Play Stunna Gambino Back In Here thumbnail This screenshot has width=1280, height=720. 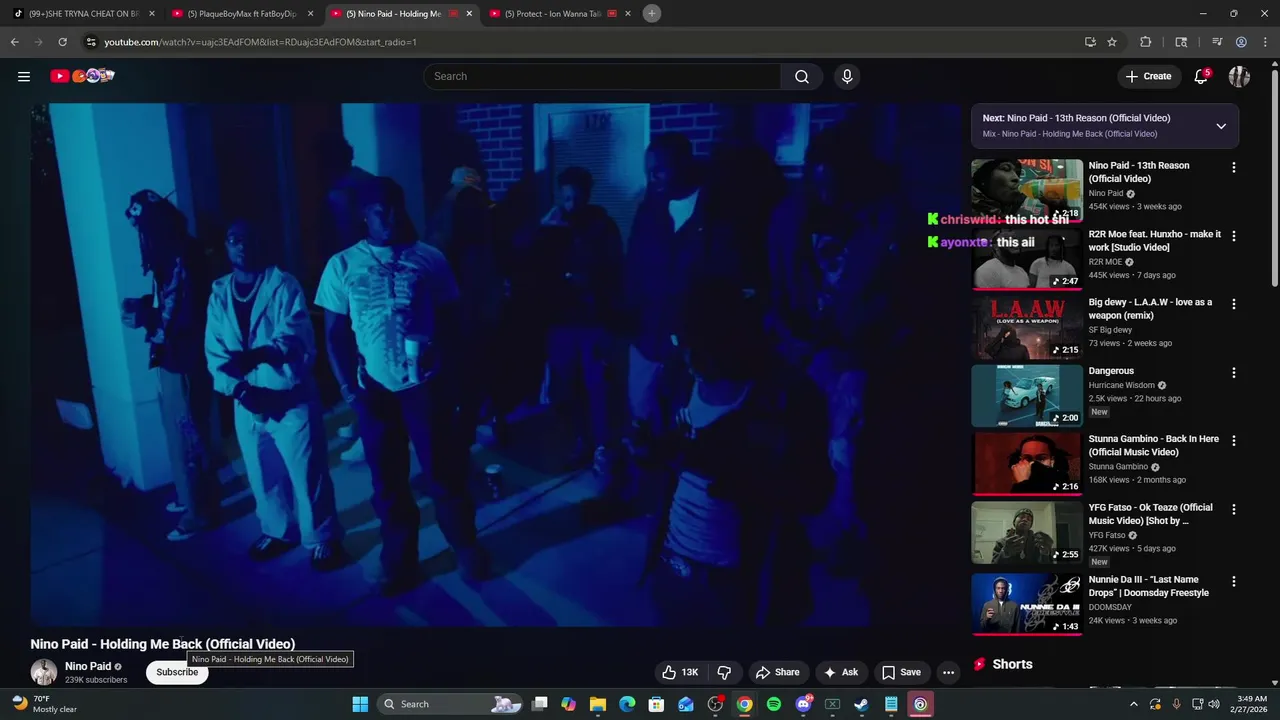[1027, 463]
